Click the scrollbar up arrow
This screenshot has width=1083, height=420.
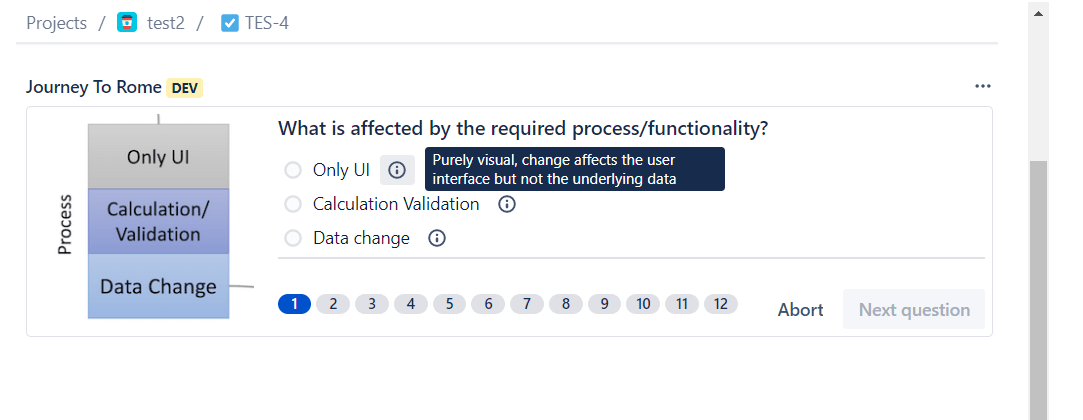(x=1038, y=13)
